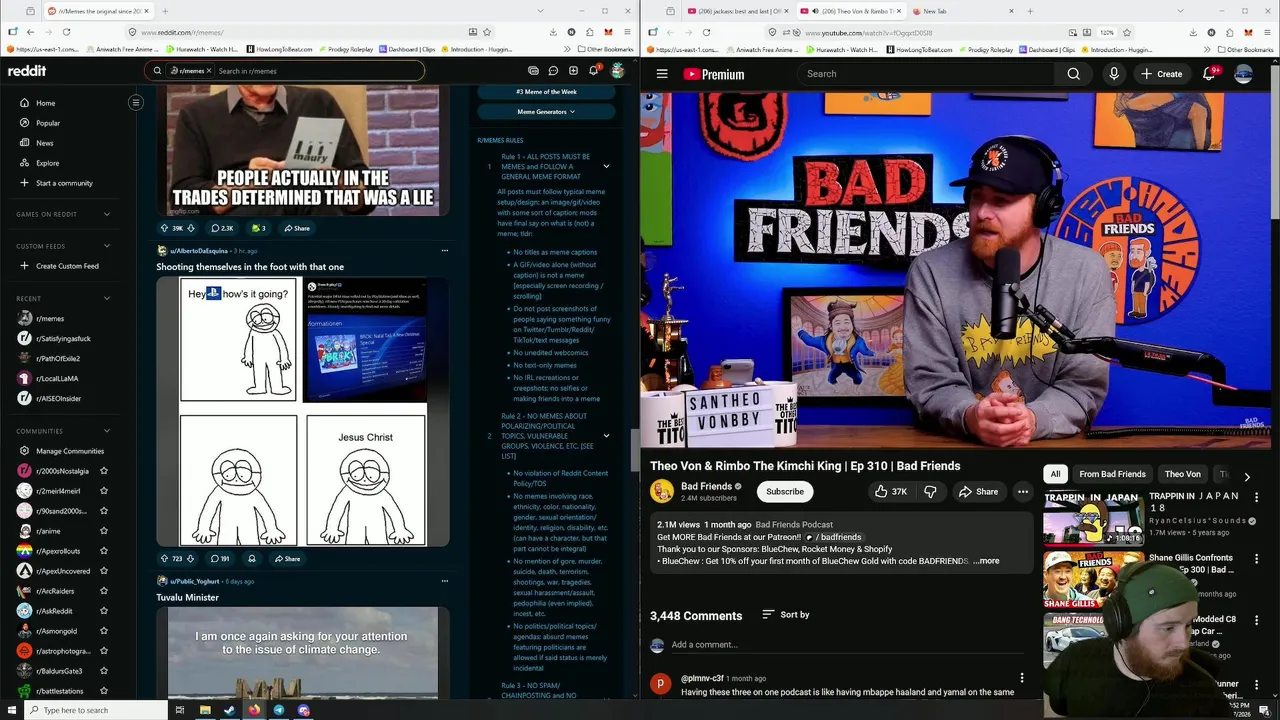Favorite r/AskReddit with star

pos(104,611)
